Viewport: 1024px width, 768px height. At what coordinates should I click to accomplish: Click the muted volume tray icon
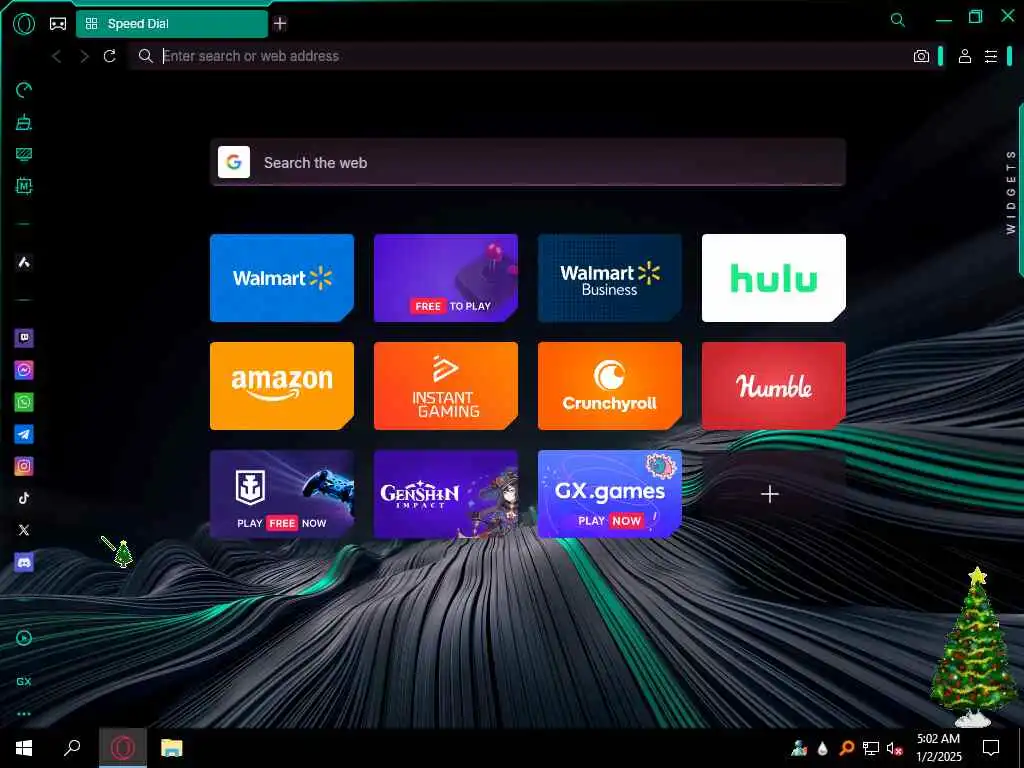coord(895,748)
